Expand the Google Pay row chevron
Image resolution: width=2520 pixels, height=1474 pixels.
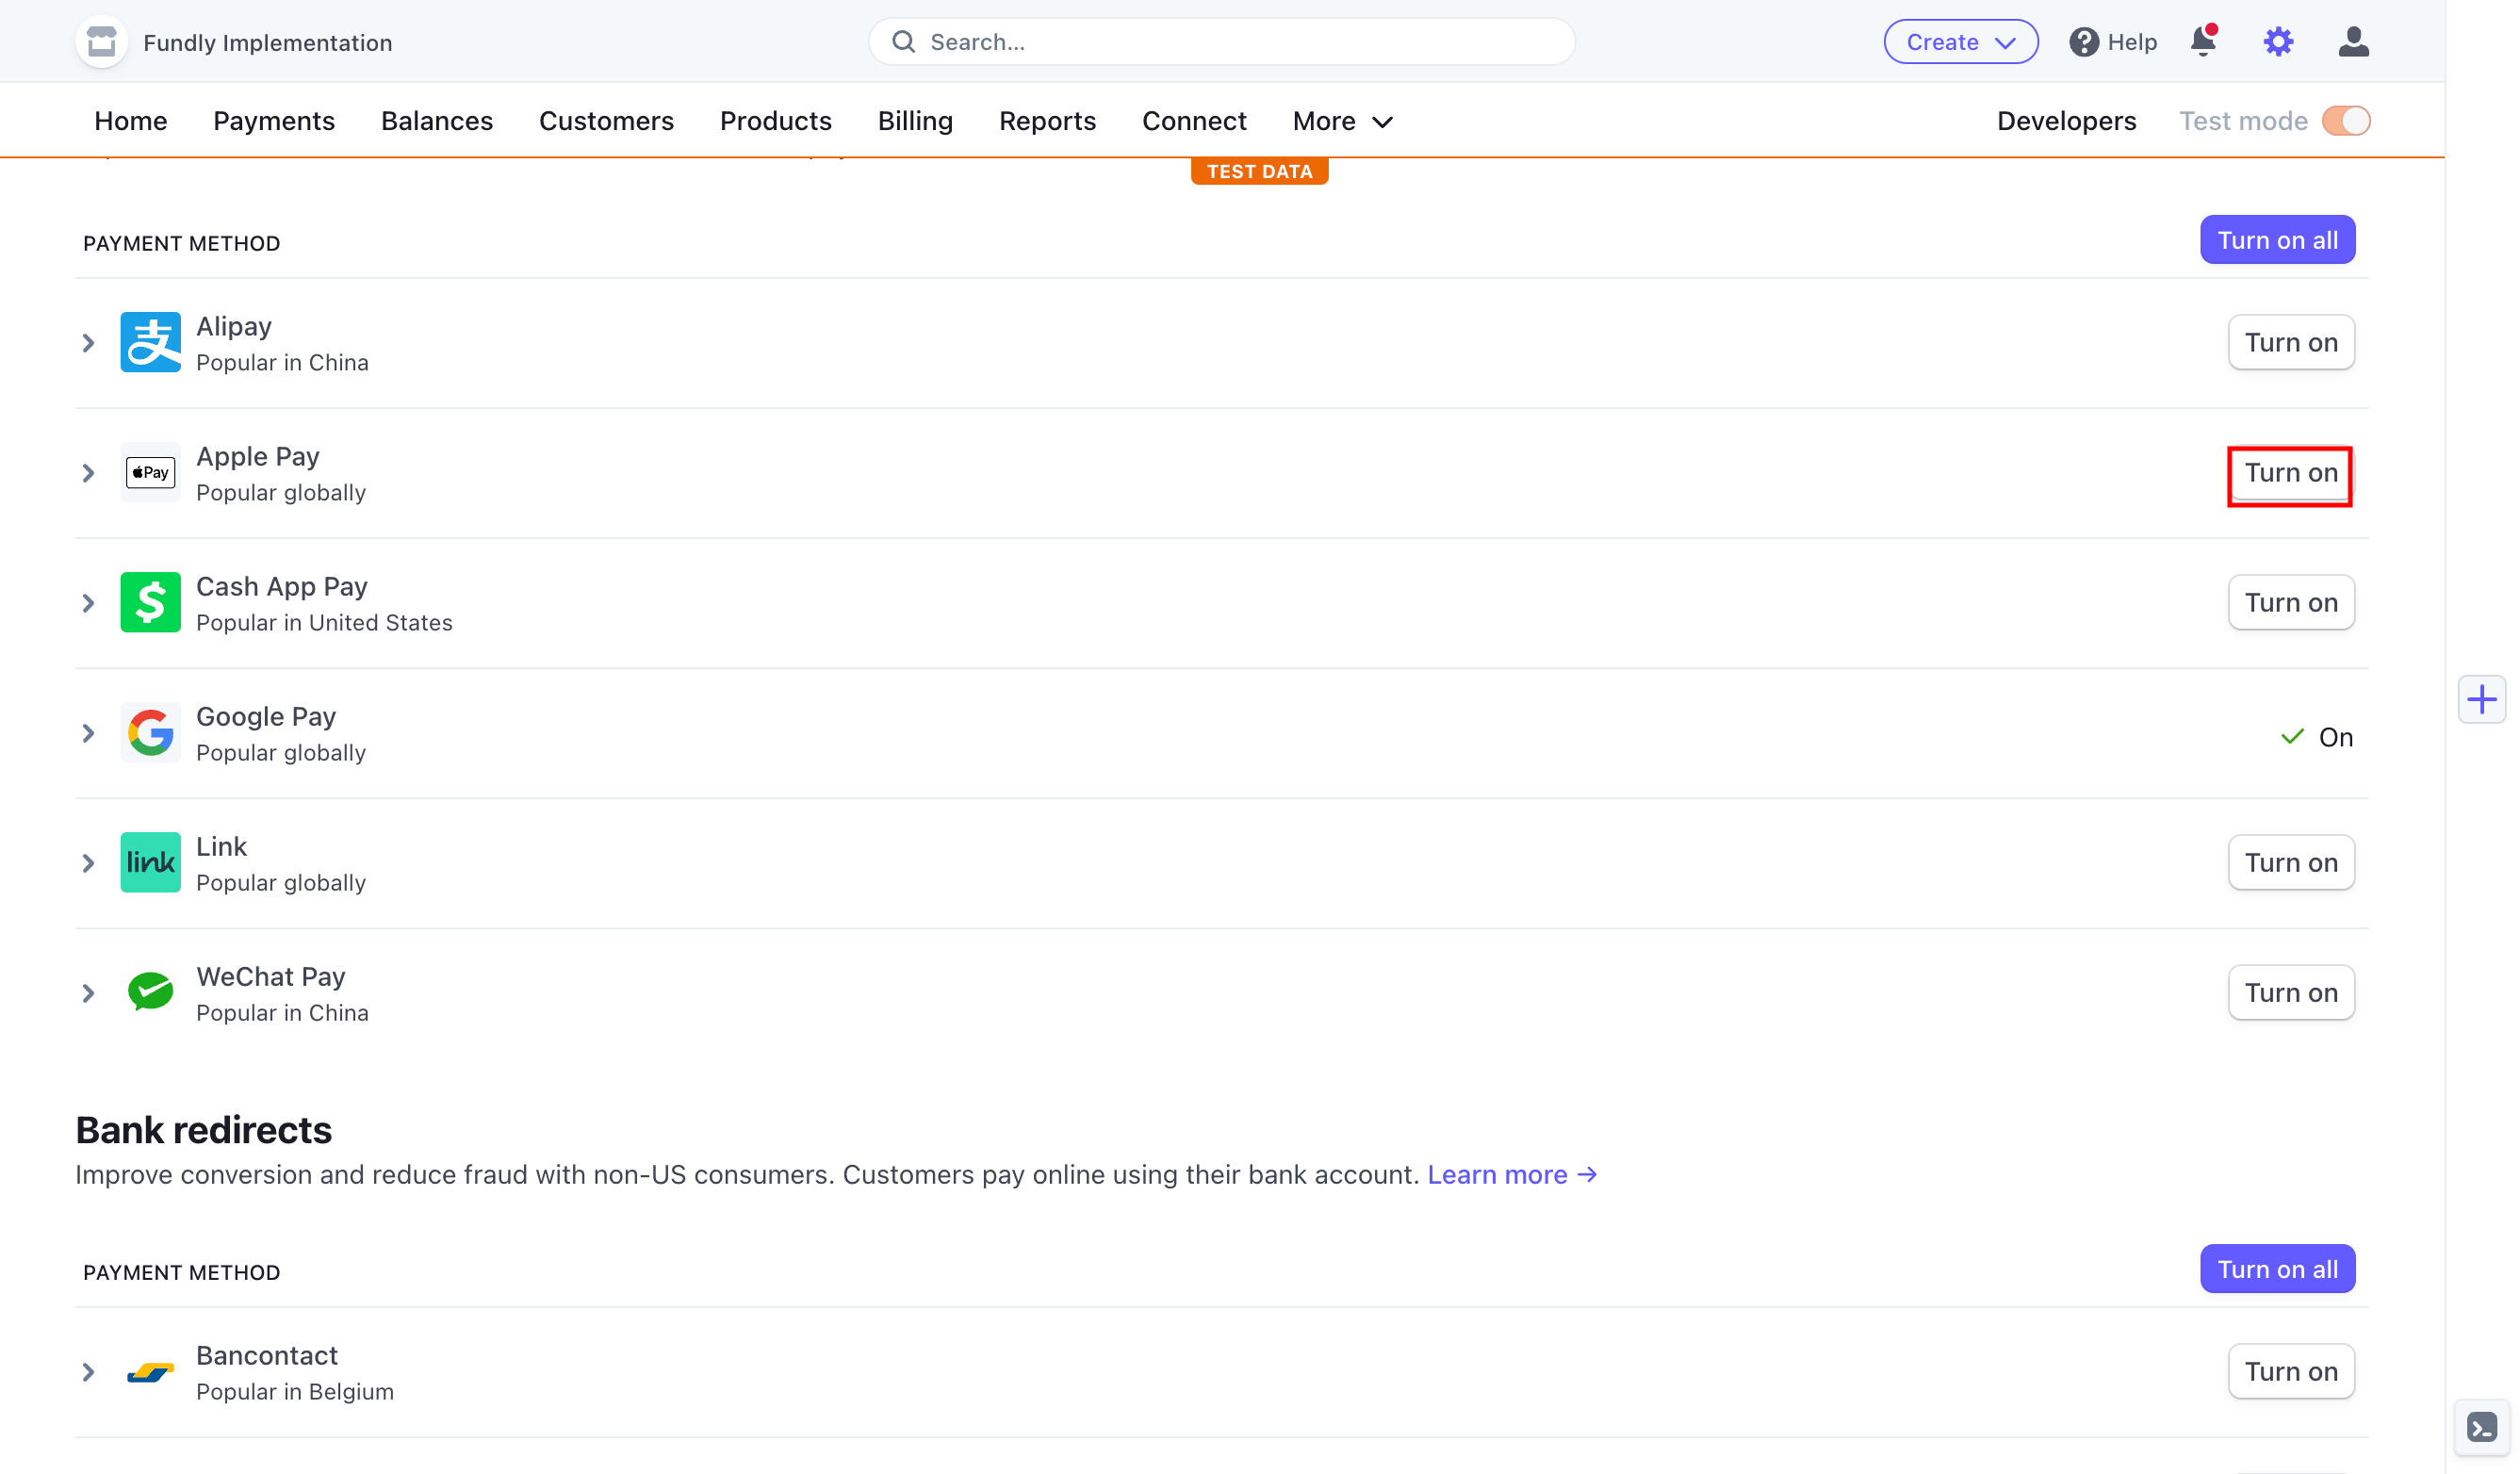[x=88, y=733]
